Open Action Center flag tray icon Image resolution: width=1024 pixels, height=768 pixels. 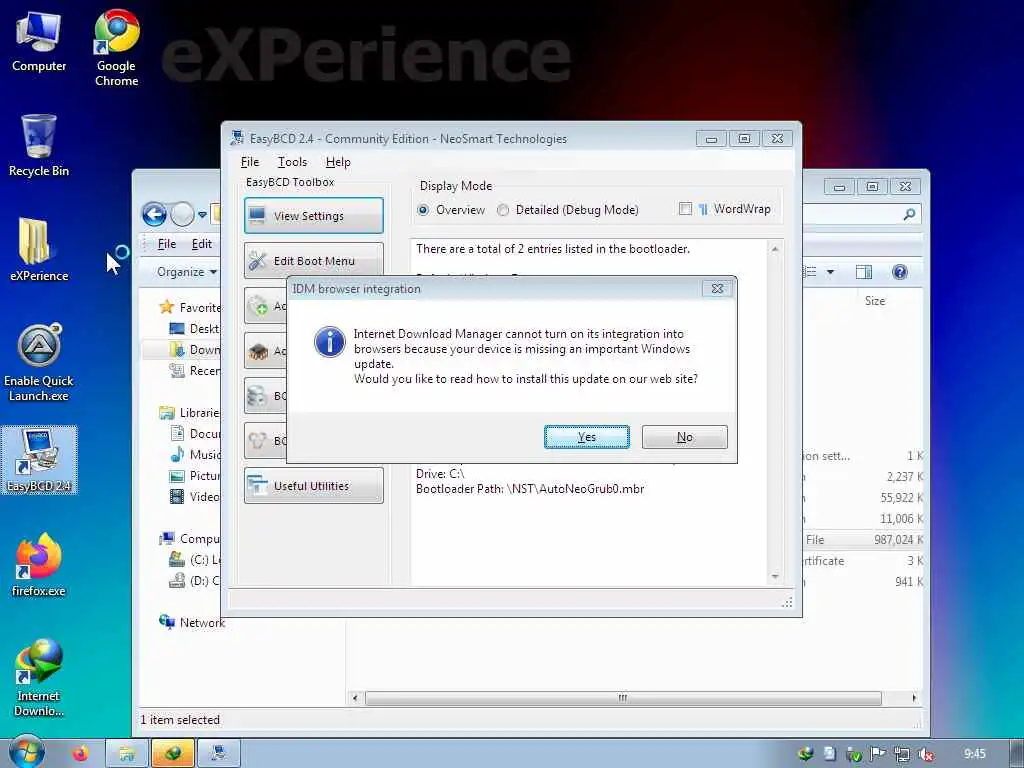pyautogui.click(x=877, y=754)
